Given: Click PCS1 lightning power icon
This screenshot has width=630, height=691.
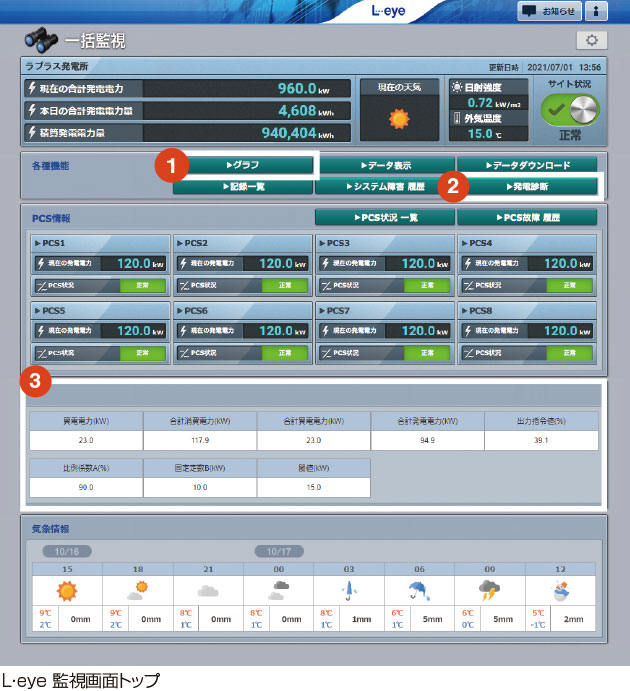Looking at the screenshot, I should coord(41,264).
